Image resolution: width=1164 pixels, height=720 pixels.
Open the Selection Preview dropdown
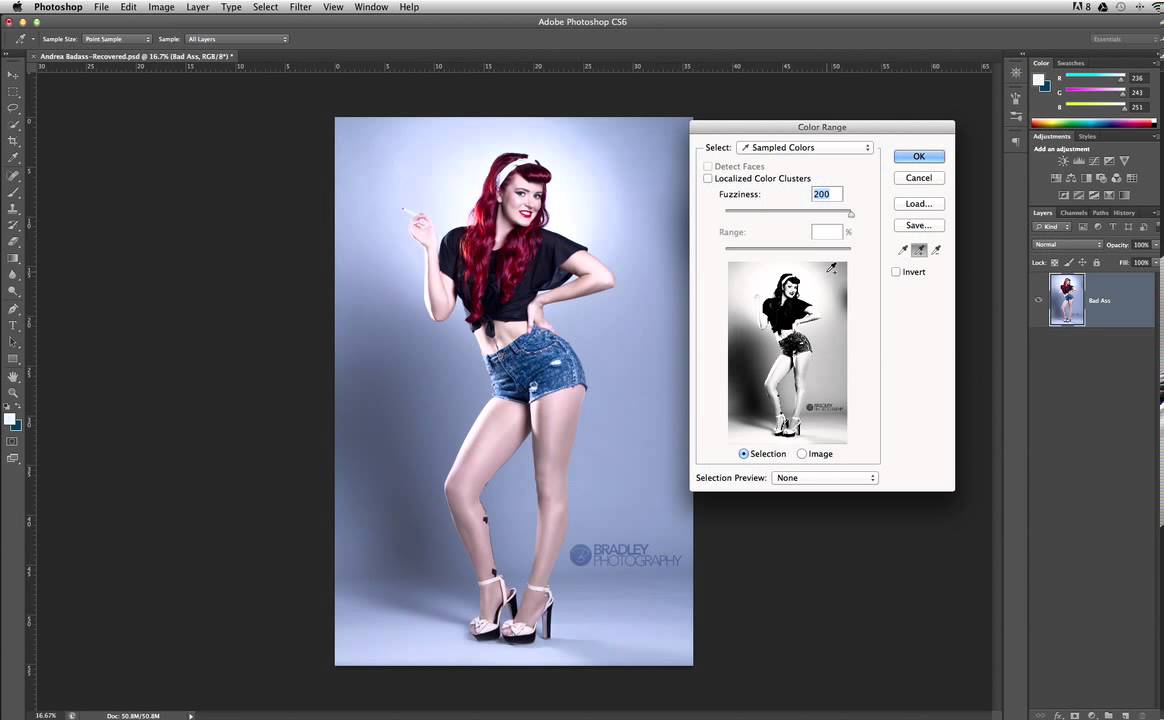coord(825,478)
